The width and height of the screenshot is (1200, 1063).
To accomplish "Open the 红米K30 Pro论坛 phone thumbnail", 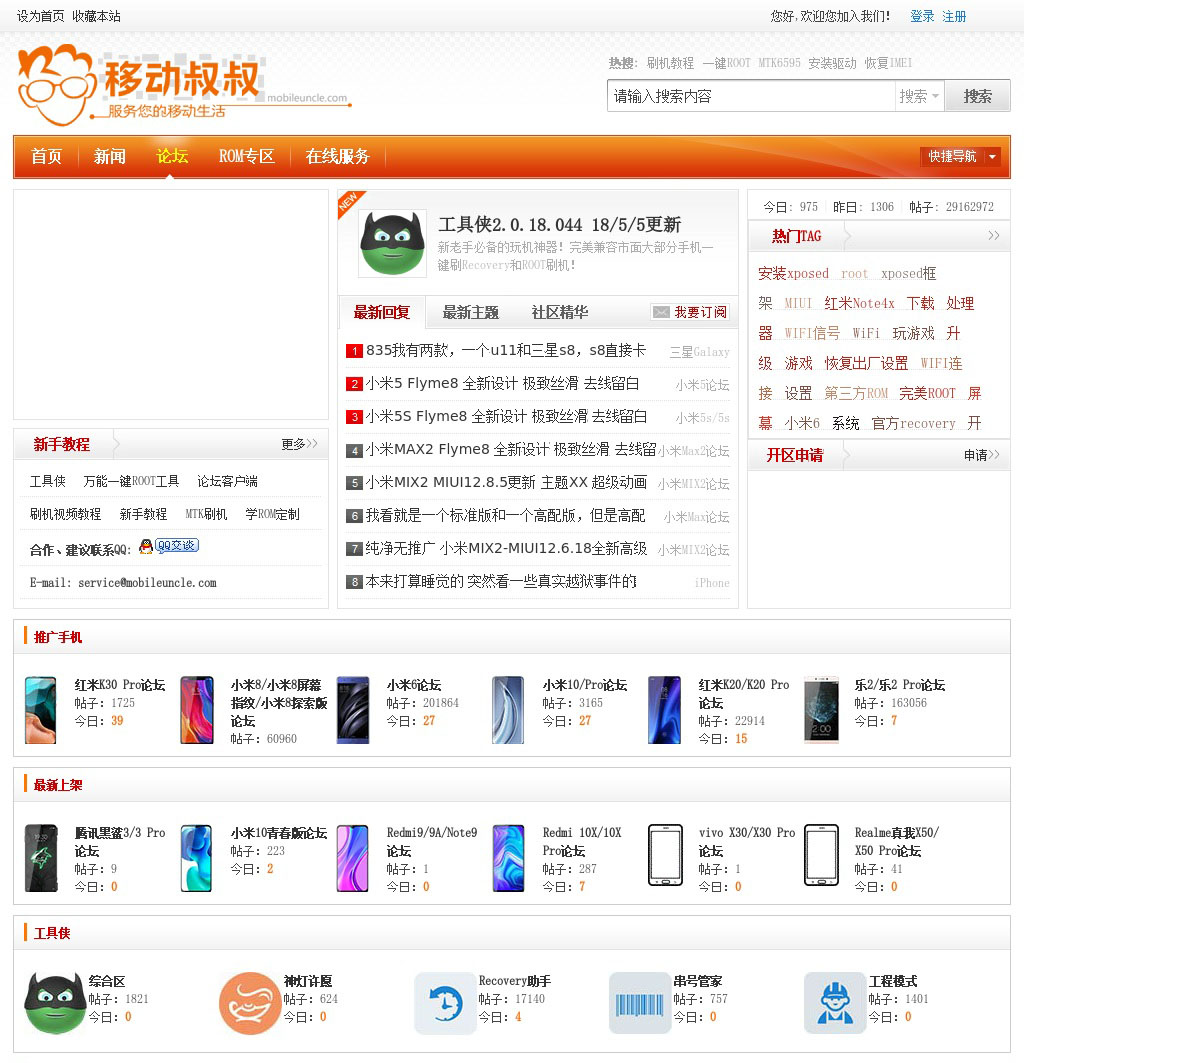I will (x=41, y=710).
